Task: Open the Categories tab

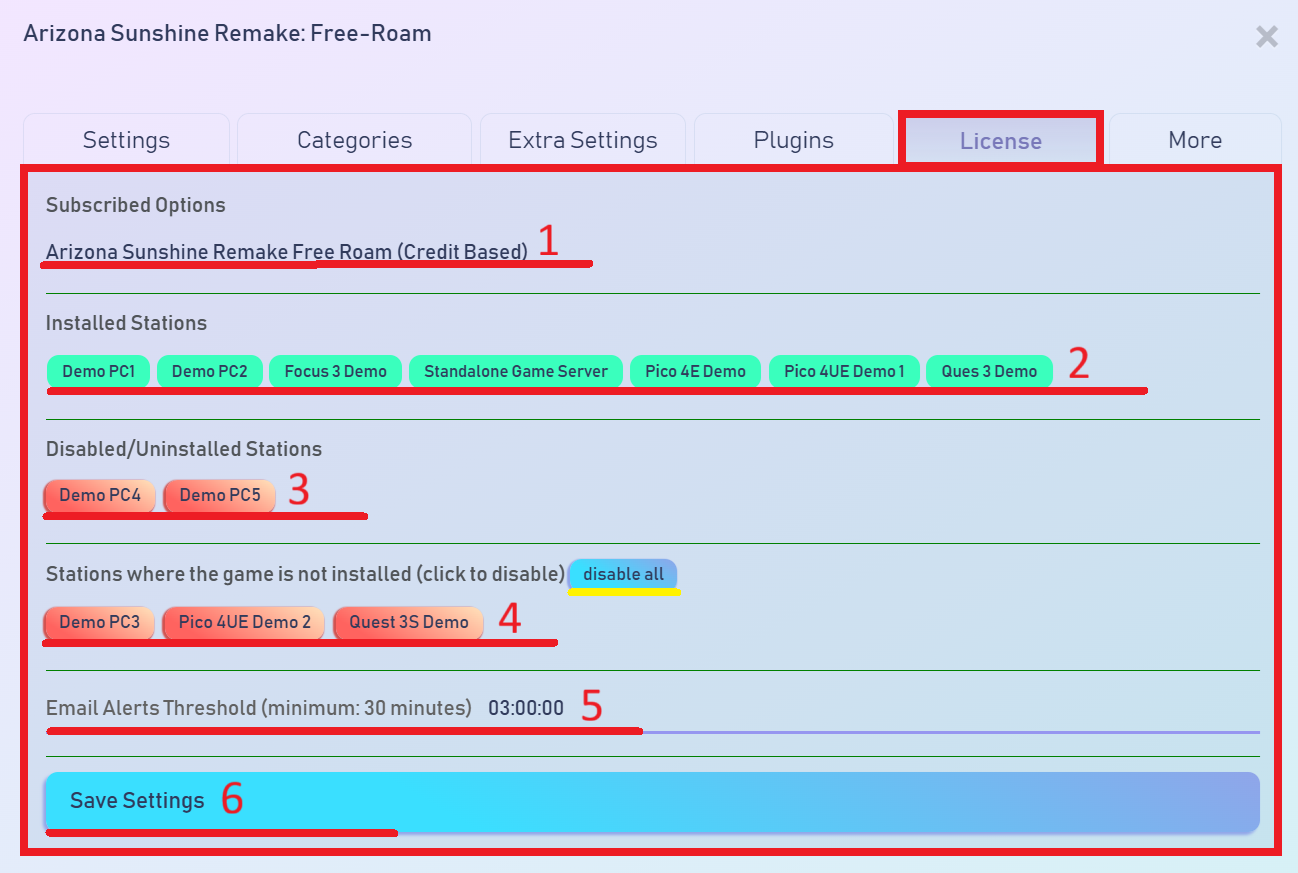Action: click(354, 140)
